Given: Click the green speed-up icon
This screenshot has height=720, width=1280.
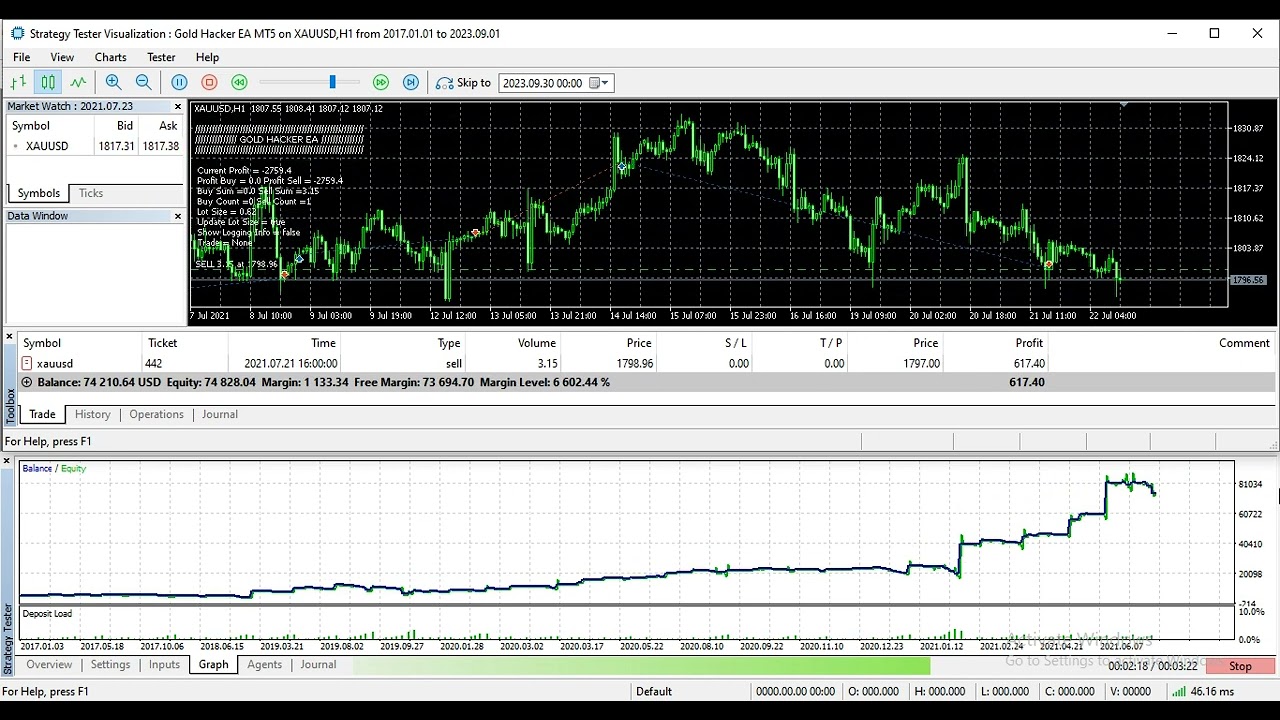Looking at the screenshot, I should click(x=381, y=83).
